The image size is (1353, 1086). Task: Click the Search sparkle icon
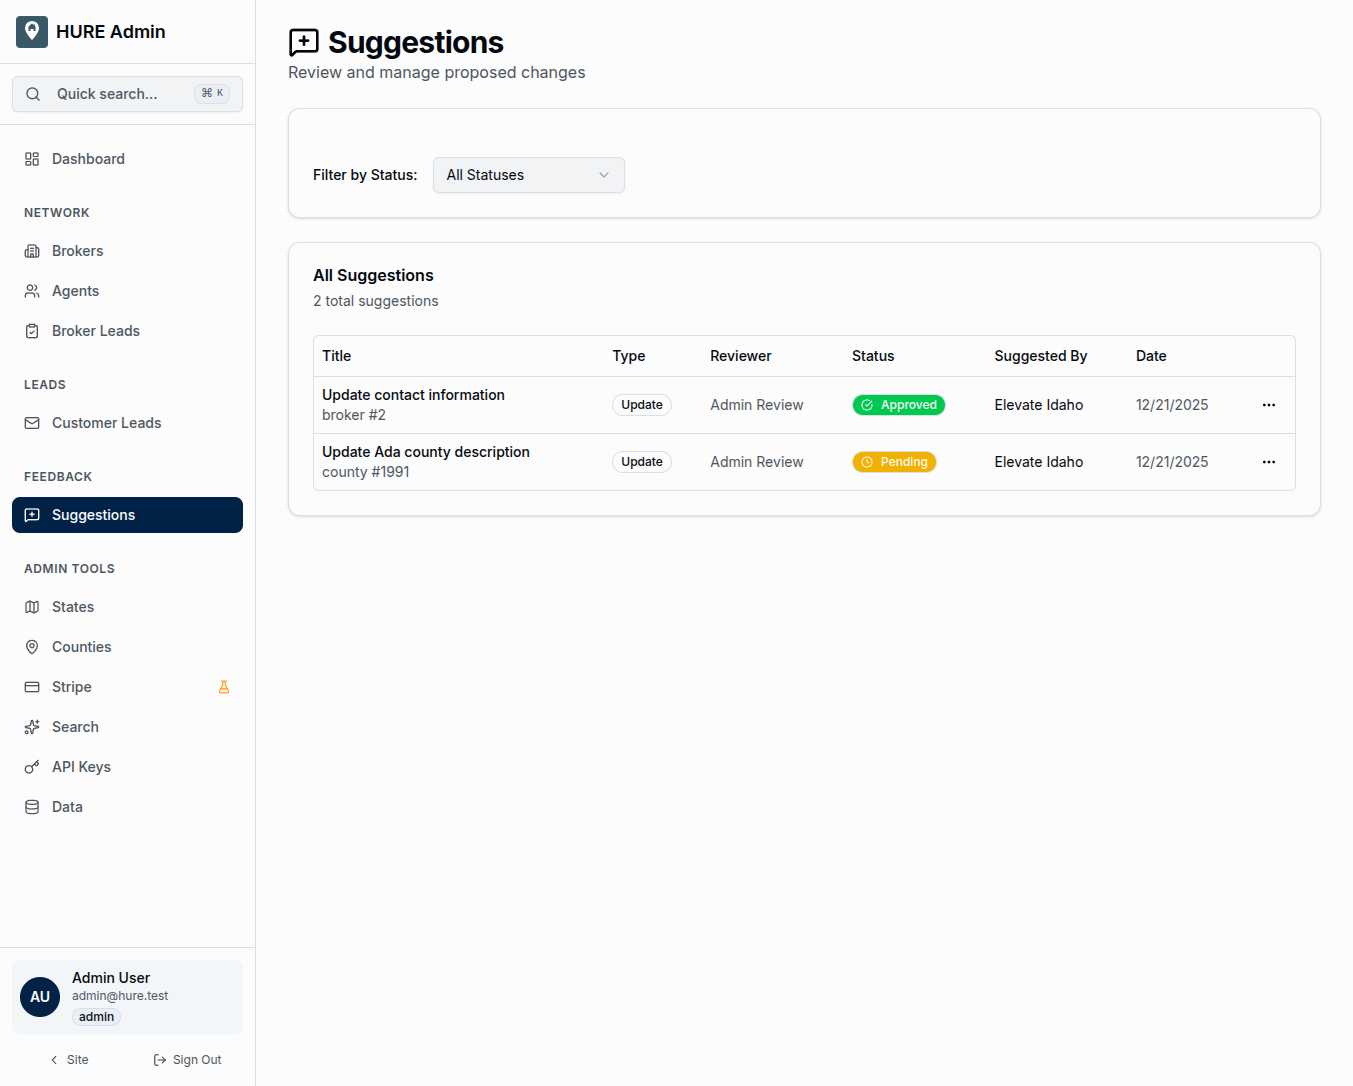(x=32, y=727)
